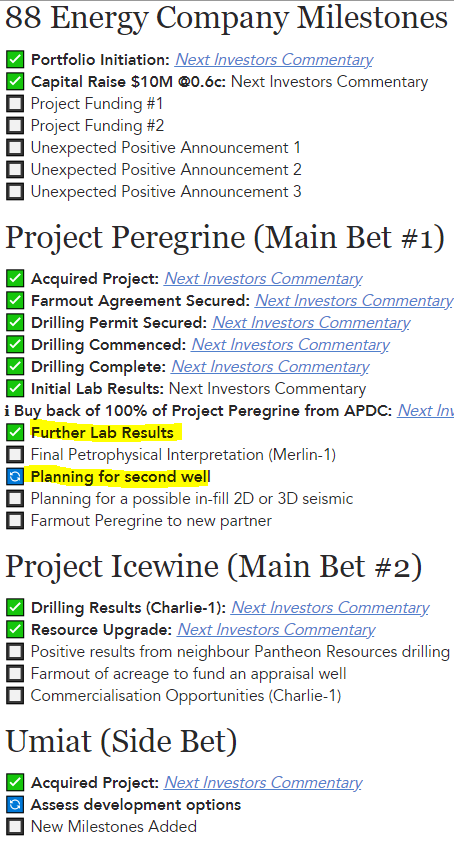
Task: Open the Portfolio Initiation Next Investors Commentary link
Action: tap(274, 59)
